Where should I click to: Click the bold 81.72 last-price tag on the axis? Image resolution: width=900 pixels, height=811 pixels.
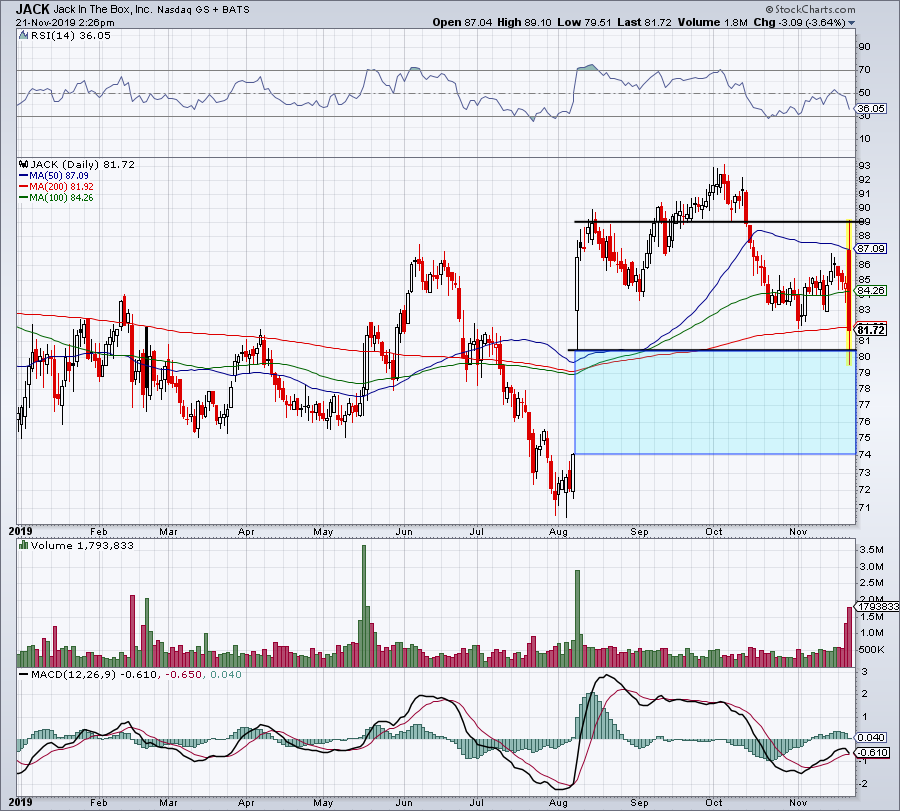click(x=871, y=329)
